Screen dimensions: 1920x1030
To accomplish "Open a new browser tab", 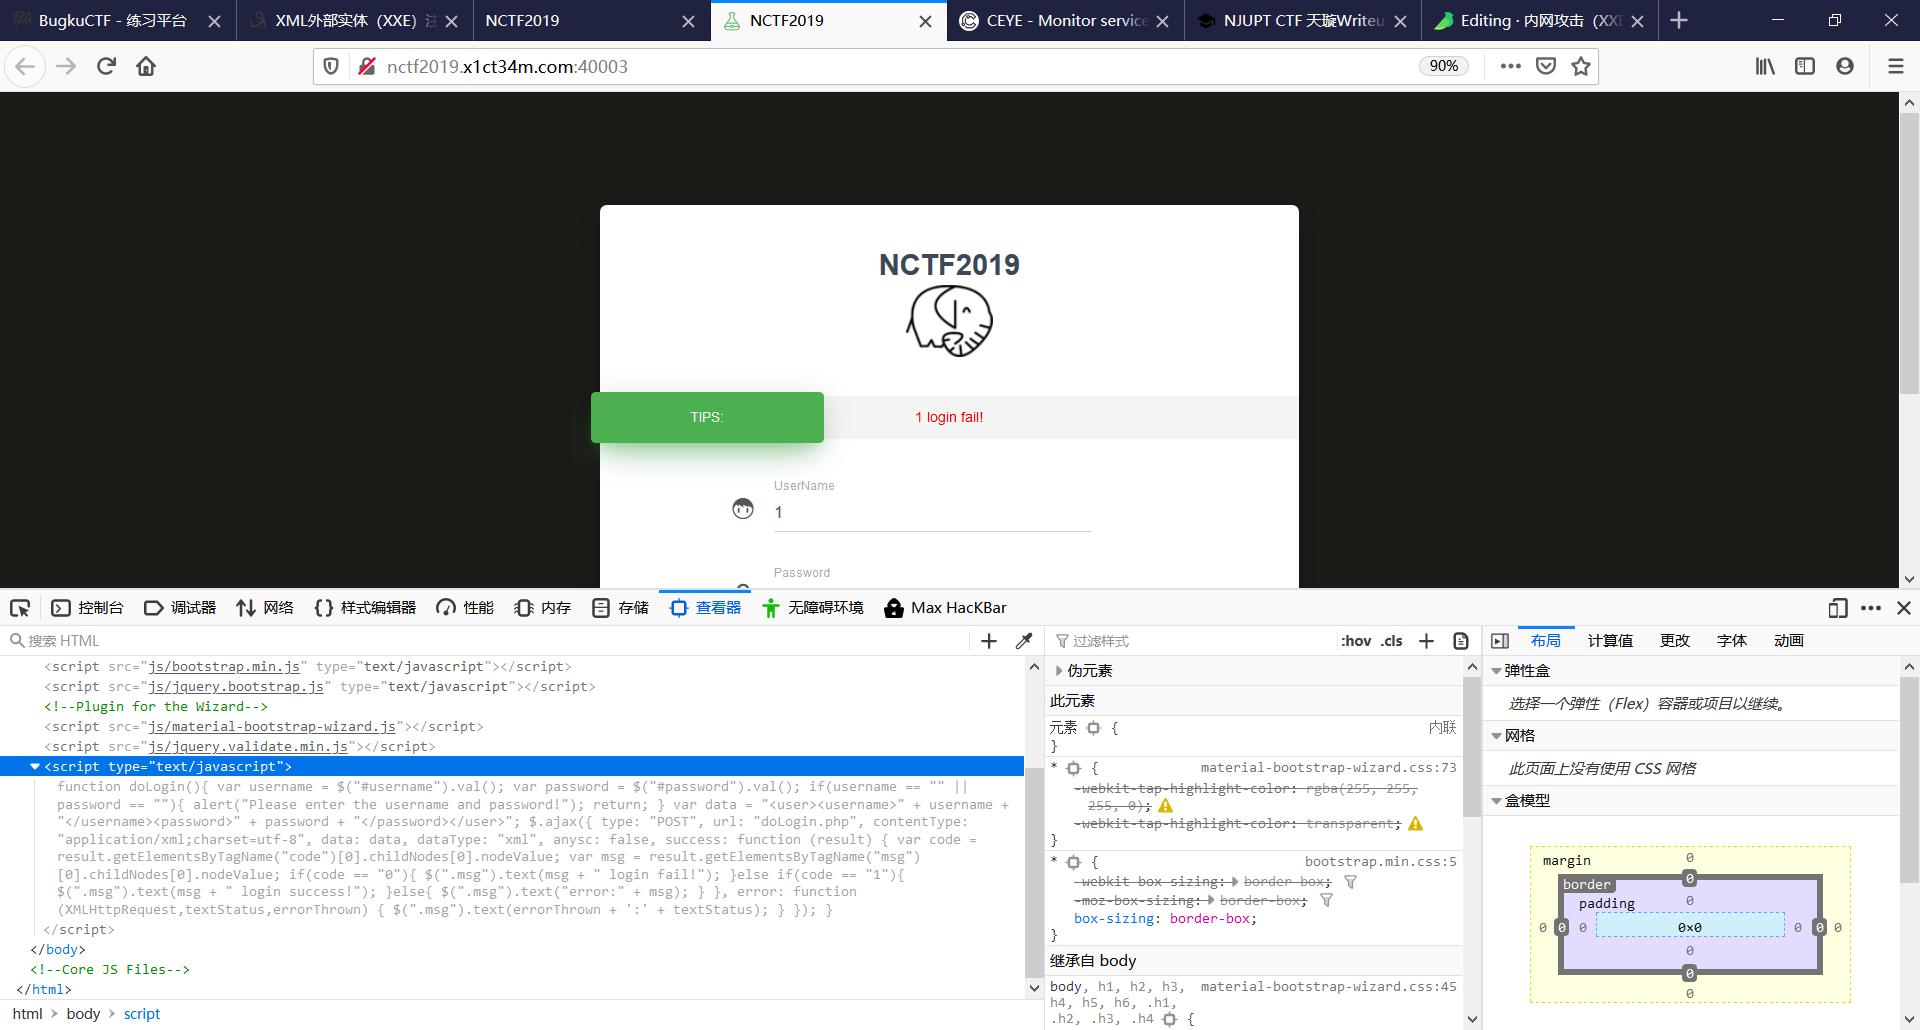I will (1679, 20).
